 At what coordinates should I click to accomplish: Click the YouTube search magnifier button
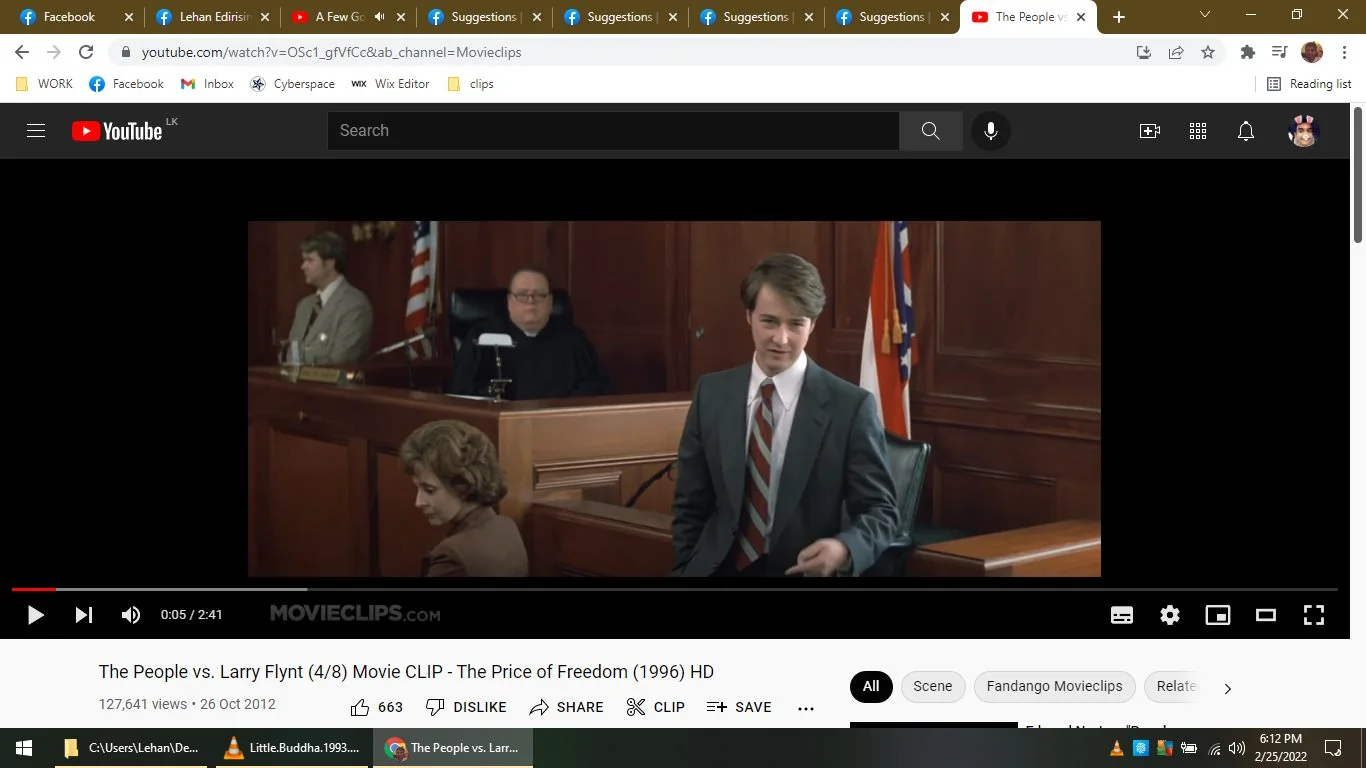point(930,131)
